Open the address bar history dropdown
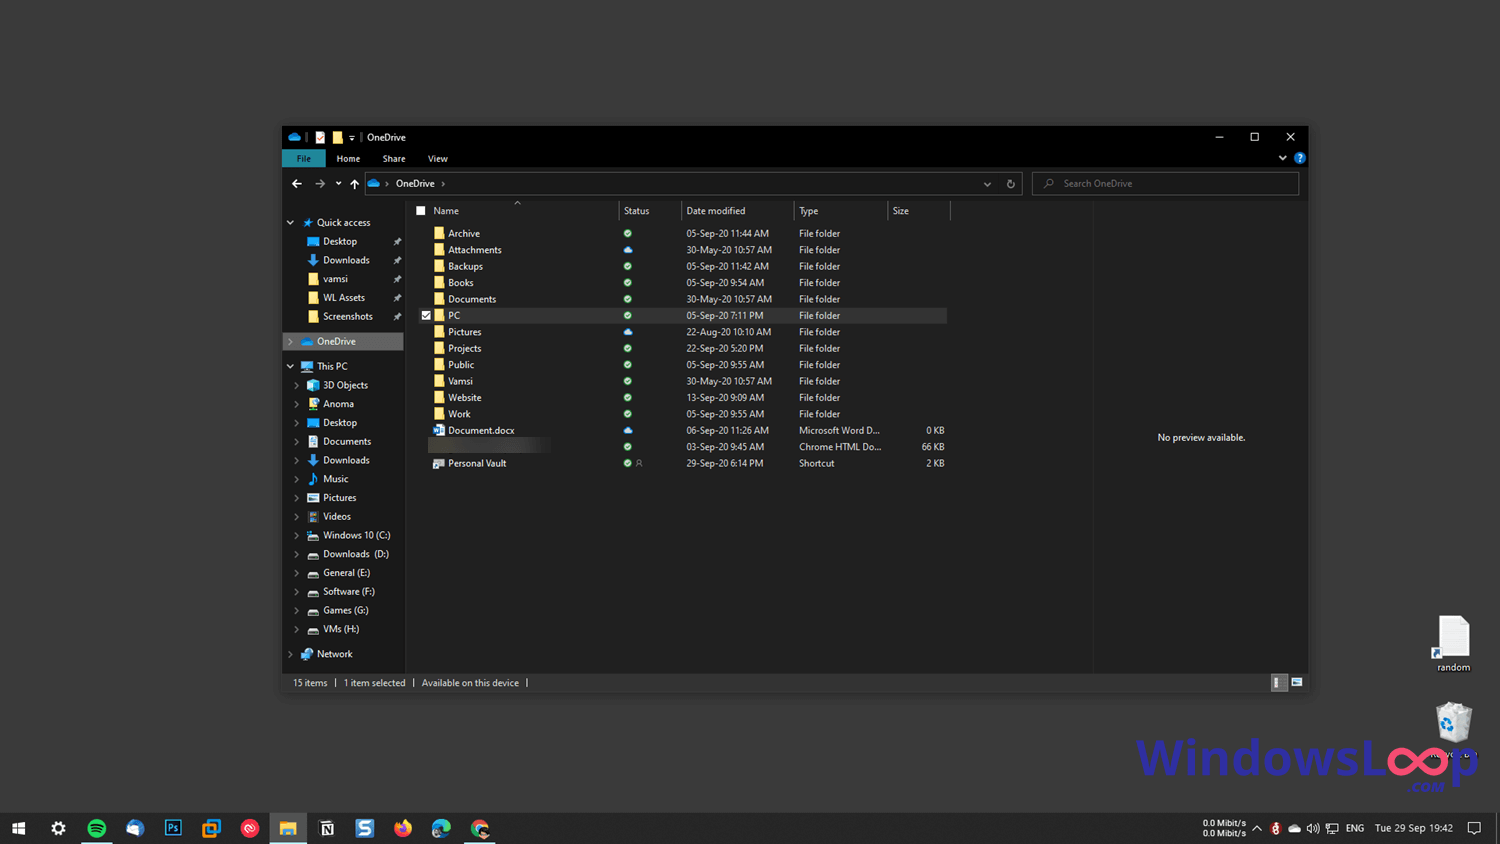The image size is (1500, 844). [987, 183]
